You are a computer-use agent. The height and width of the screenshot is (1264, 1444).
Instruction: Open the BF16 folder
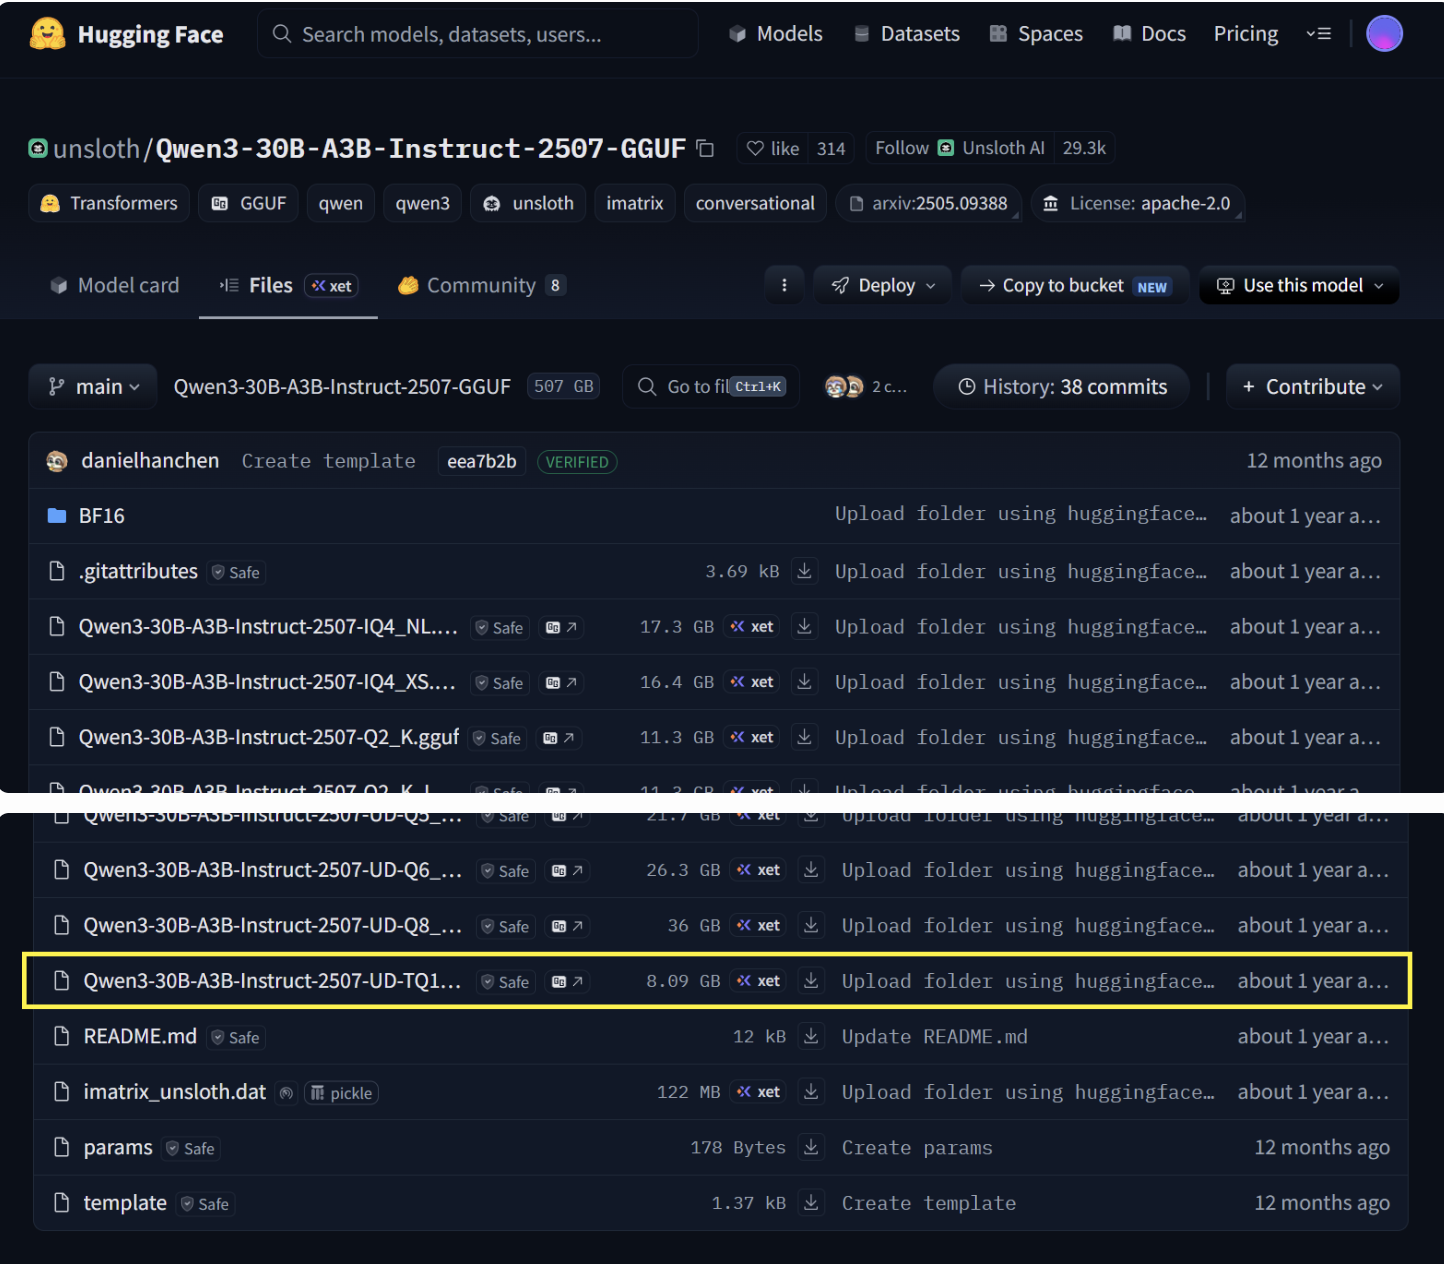101,516
